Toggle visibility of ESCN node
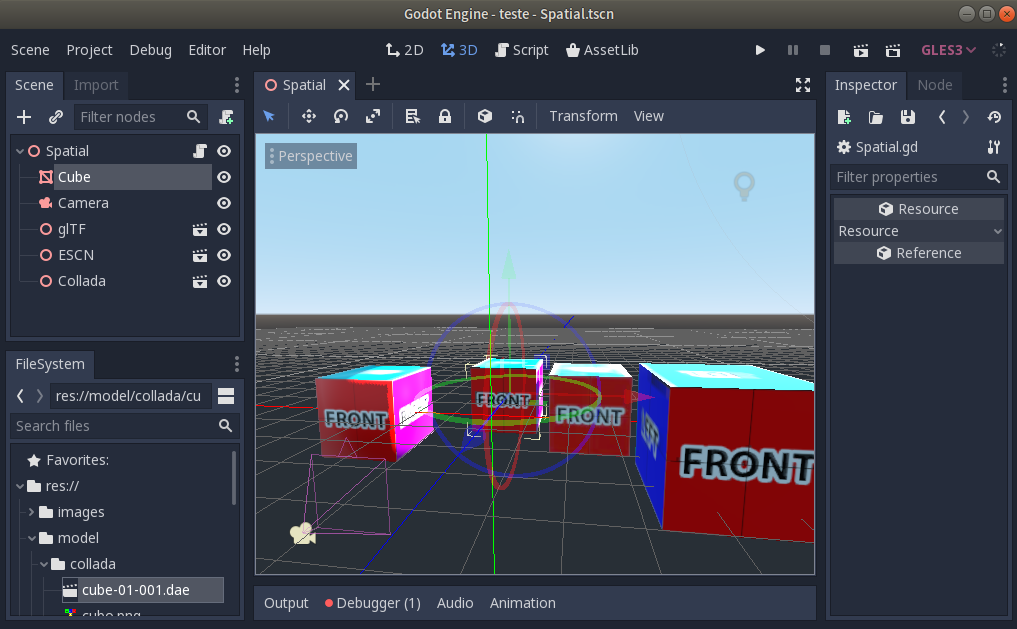1017x629 pixels. tap(224, 255)
